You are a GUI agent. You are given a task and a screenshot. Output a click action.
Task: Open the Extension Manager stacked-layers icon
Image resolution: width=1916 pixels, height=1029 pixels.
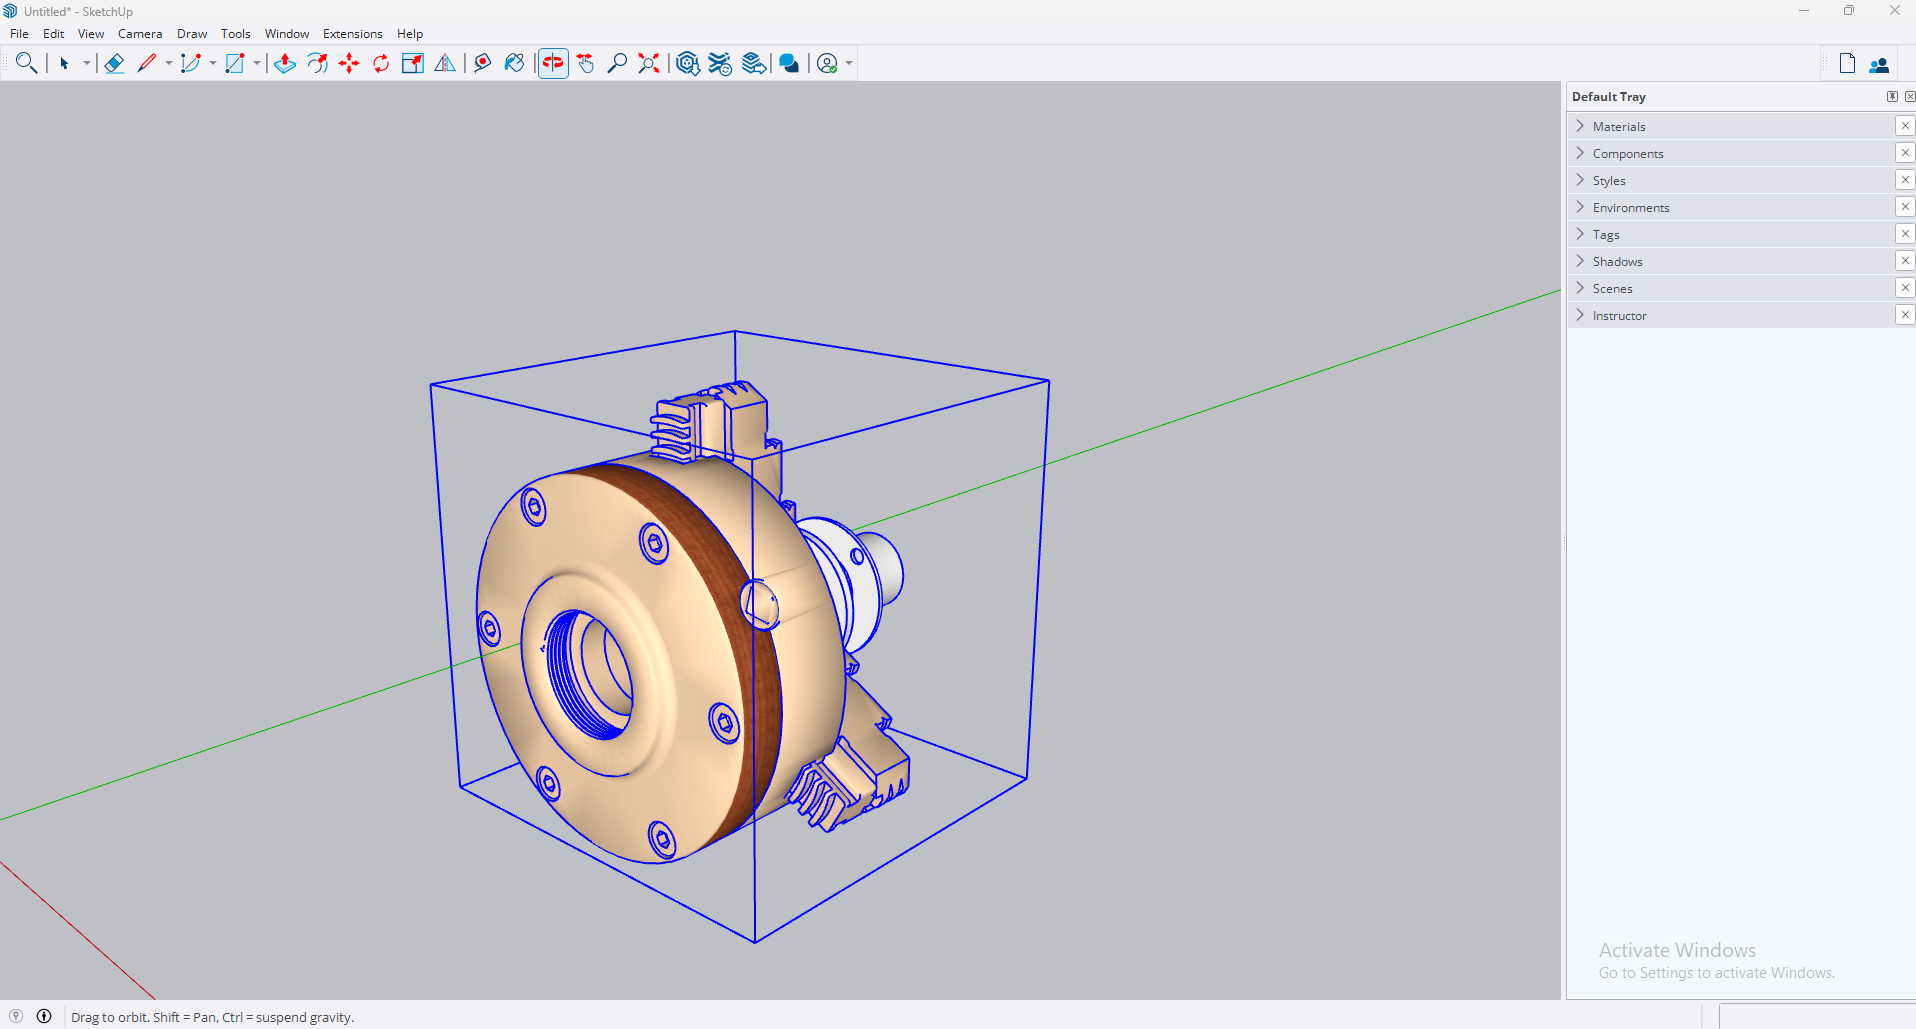(x=754, y=63)
